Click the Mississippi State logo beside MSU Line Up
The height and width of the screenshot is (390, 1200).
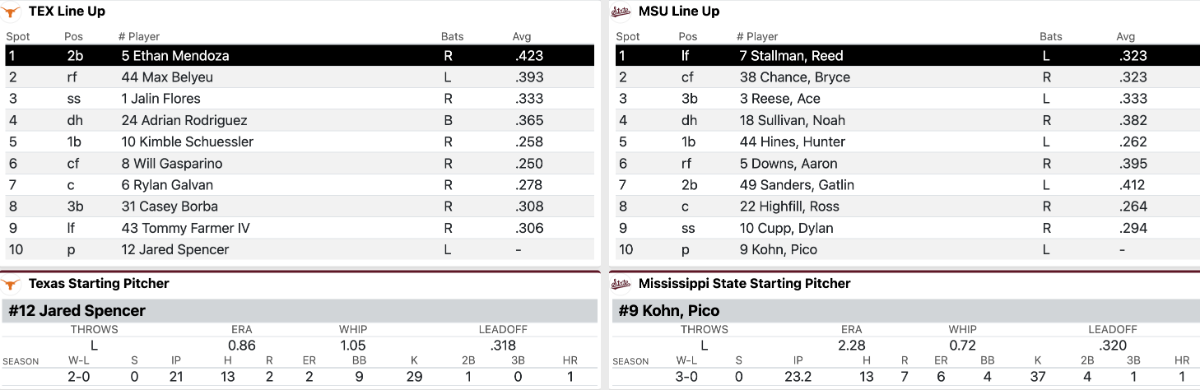tap(620, 11)
